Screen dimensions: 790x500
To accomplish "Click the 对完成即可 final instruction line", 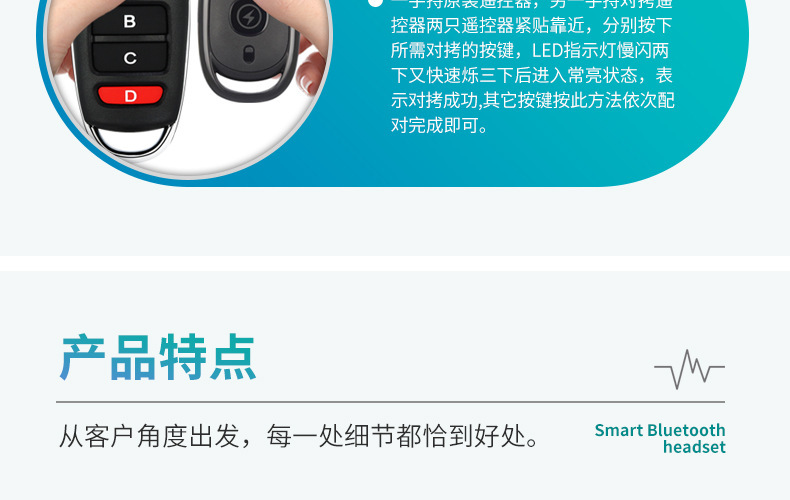I will pos(439,125).
